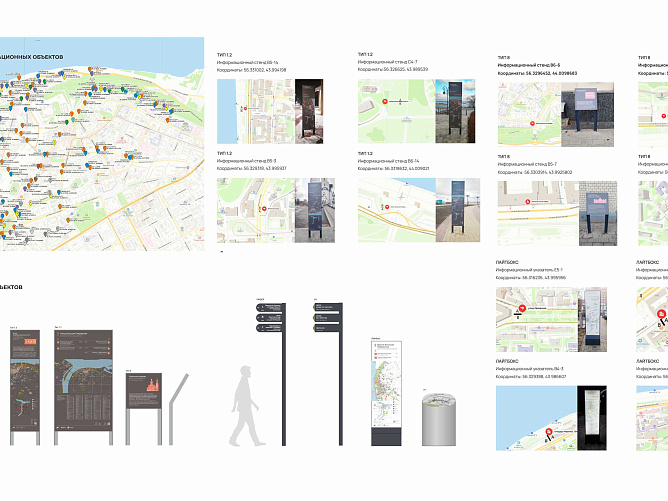Click the red pin on the С4-7 stand map
668x501 pixels.
point(387,102)
